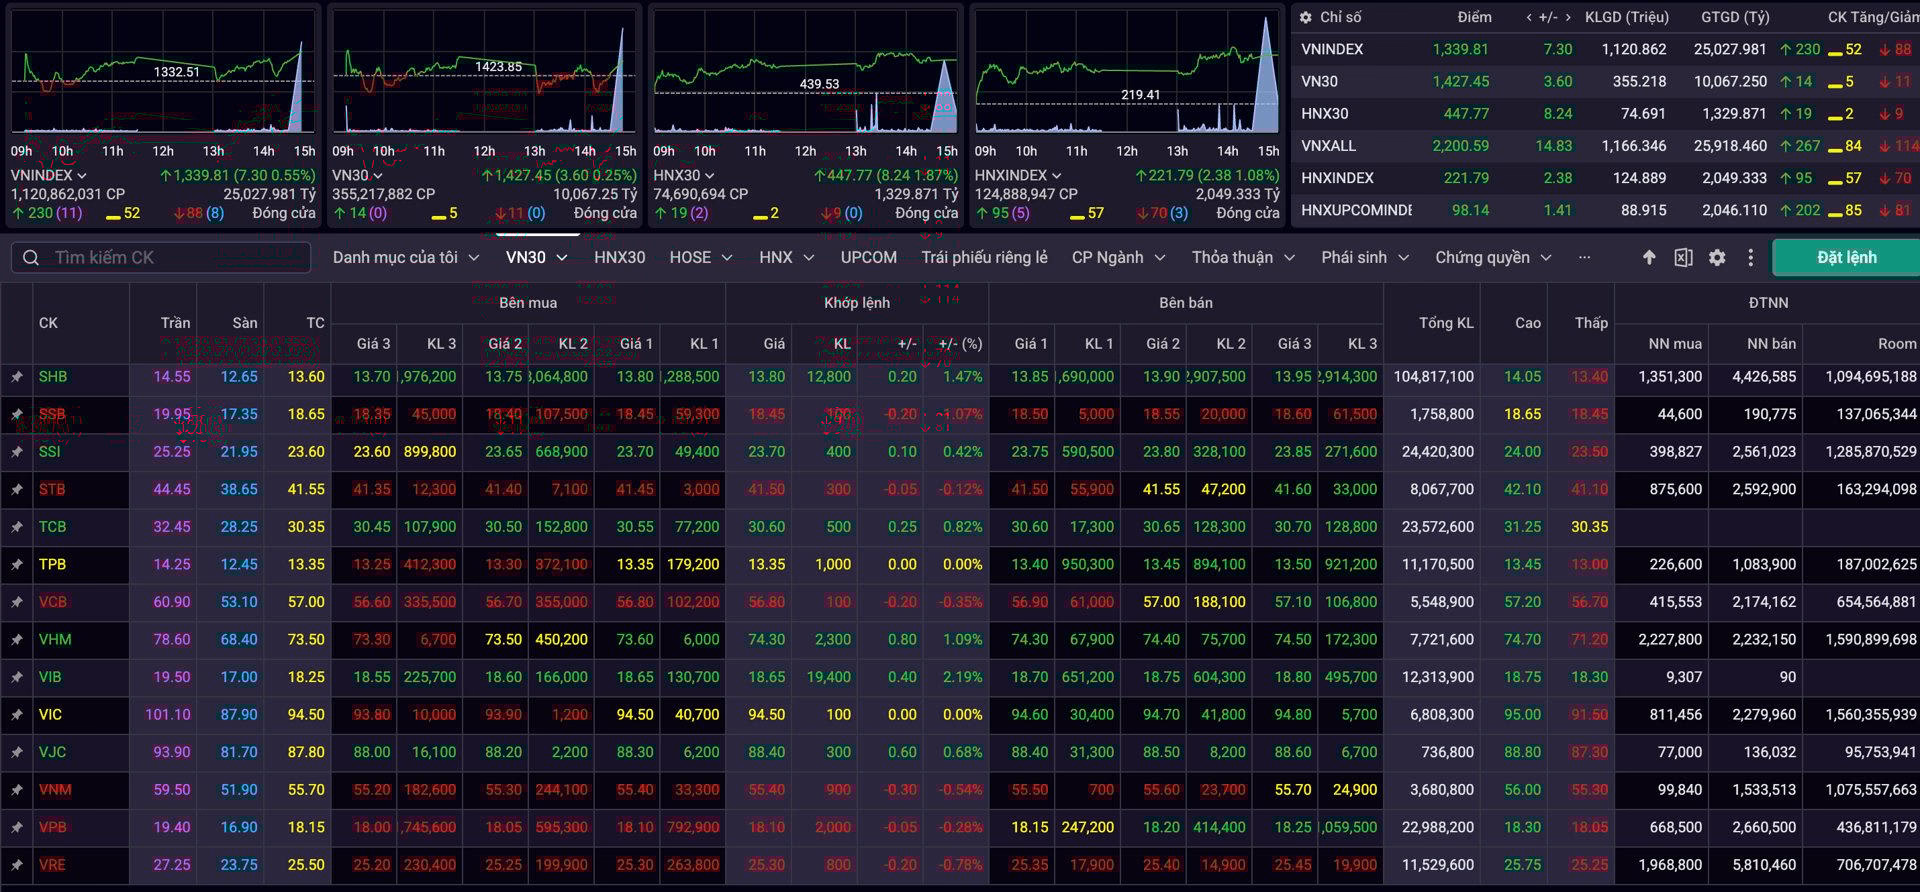The width and height of the screenshot is (1920, 892).
Task: Switch to the HNX30 tab
Action: [619, 258]
